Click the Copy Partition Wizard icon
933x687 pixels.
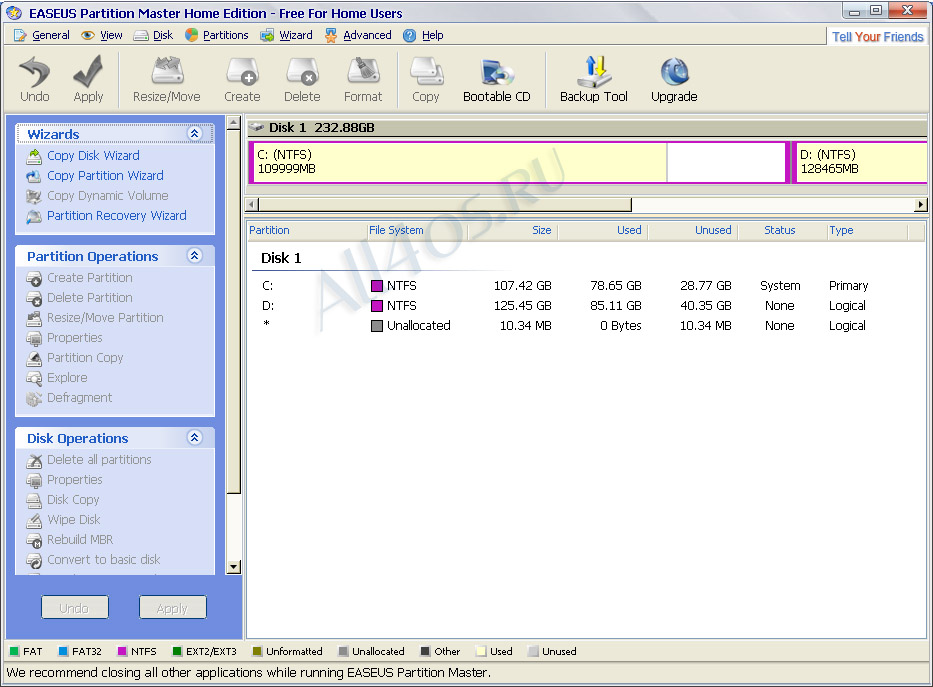pos(34,176)
